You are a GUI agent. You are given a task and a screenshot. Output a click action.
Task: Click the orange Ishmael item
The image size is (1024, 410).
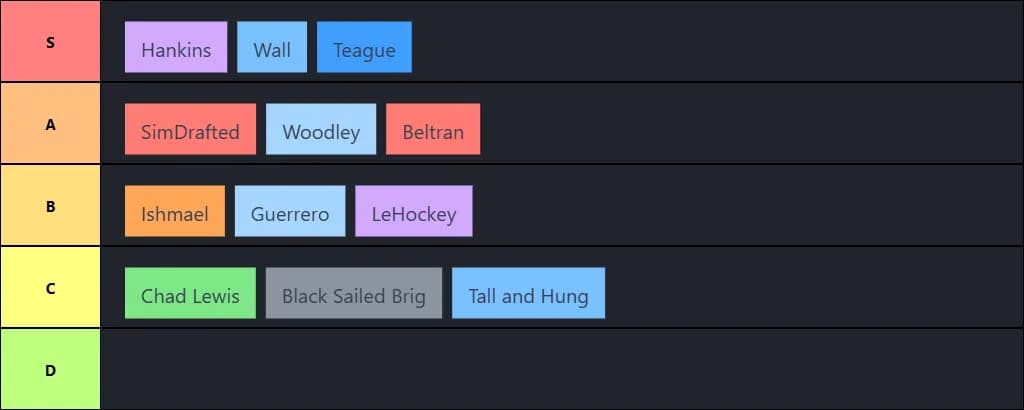[175, 211]
